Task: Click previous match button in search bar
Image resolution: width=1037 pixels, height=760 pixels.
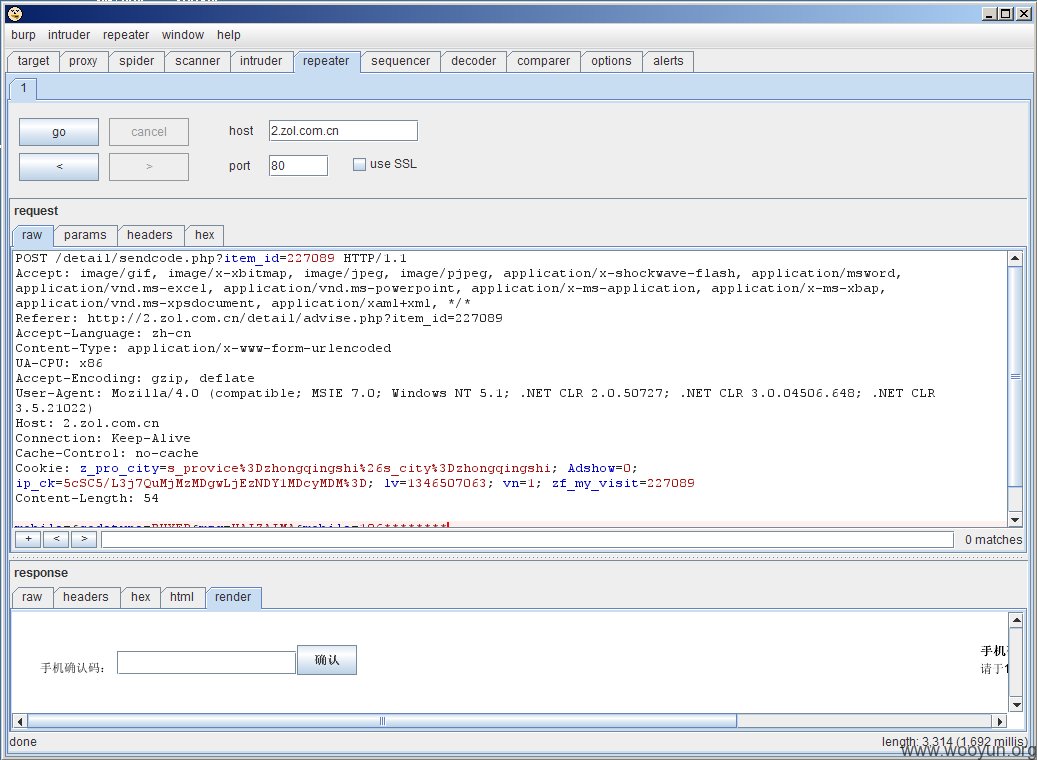Action: [56, 539]
